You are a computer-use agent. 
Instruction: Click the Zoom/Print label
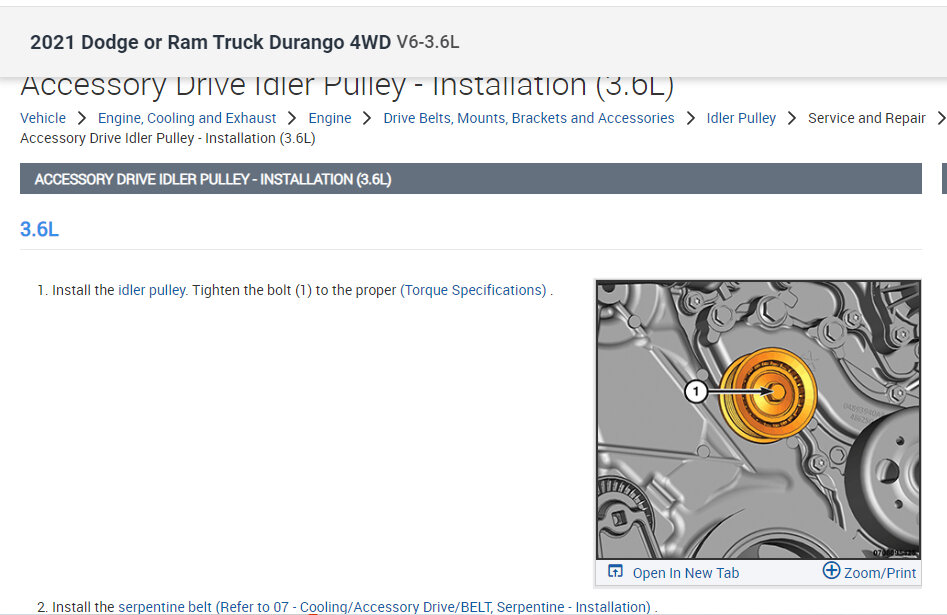pyautogui.click(x=880, y=573)
